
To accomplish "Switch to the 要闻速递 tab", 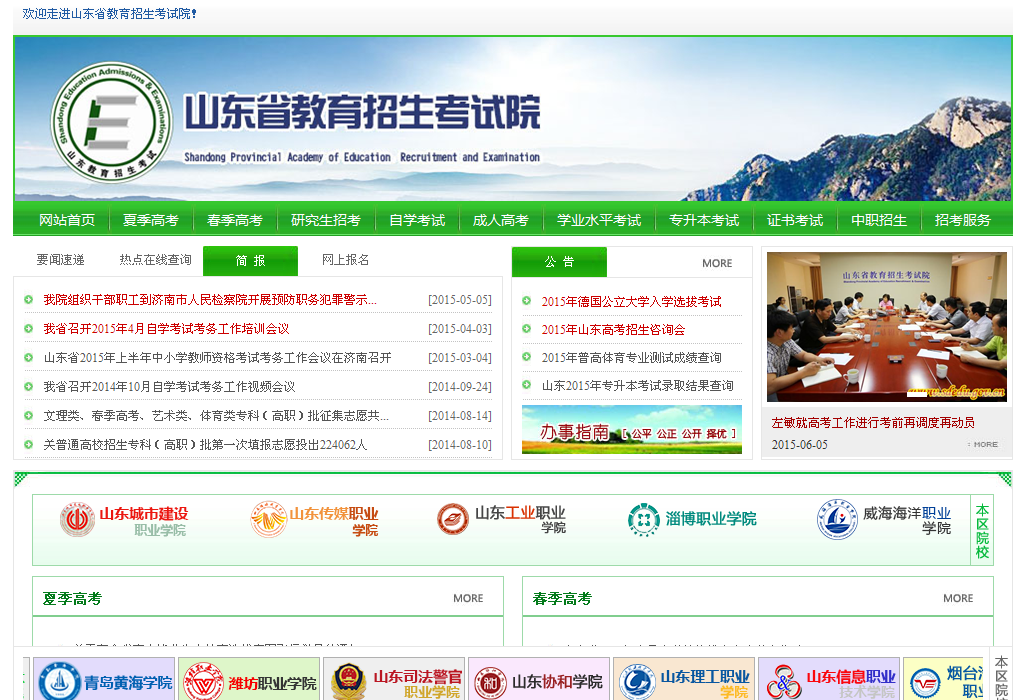I will coord(60,260).
